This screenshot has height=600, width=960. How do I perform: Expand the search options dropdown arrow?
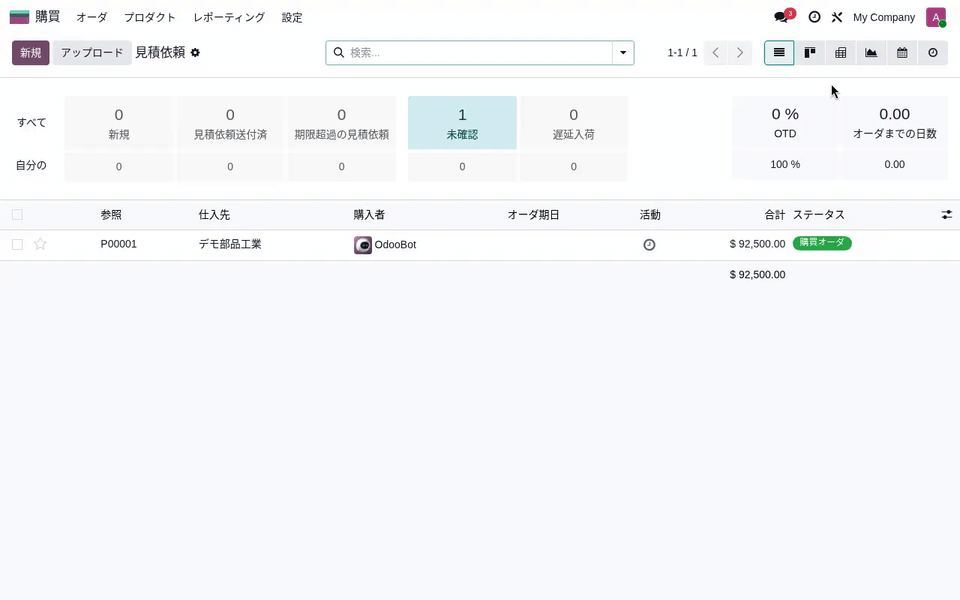(623, 53)
